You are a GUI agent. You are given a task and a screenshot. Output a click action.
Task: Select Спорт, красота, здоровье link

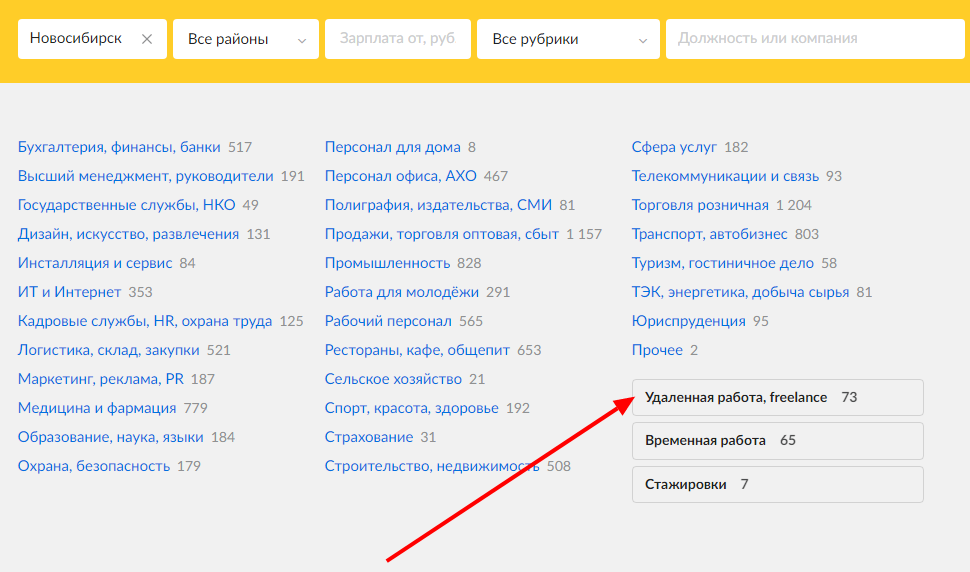click(411, 408)
